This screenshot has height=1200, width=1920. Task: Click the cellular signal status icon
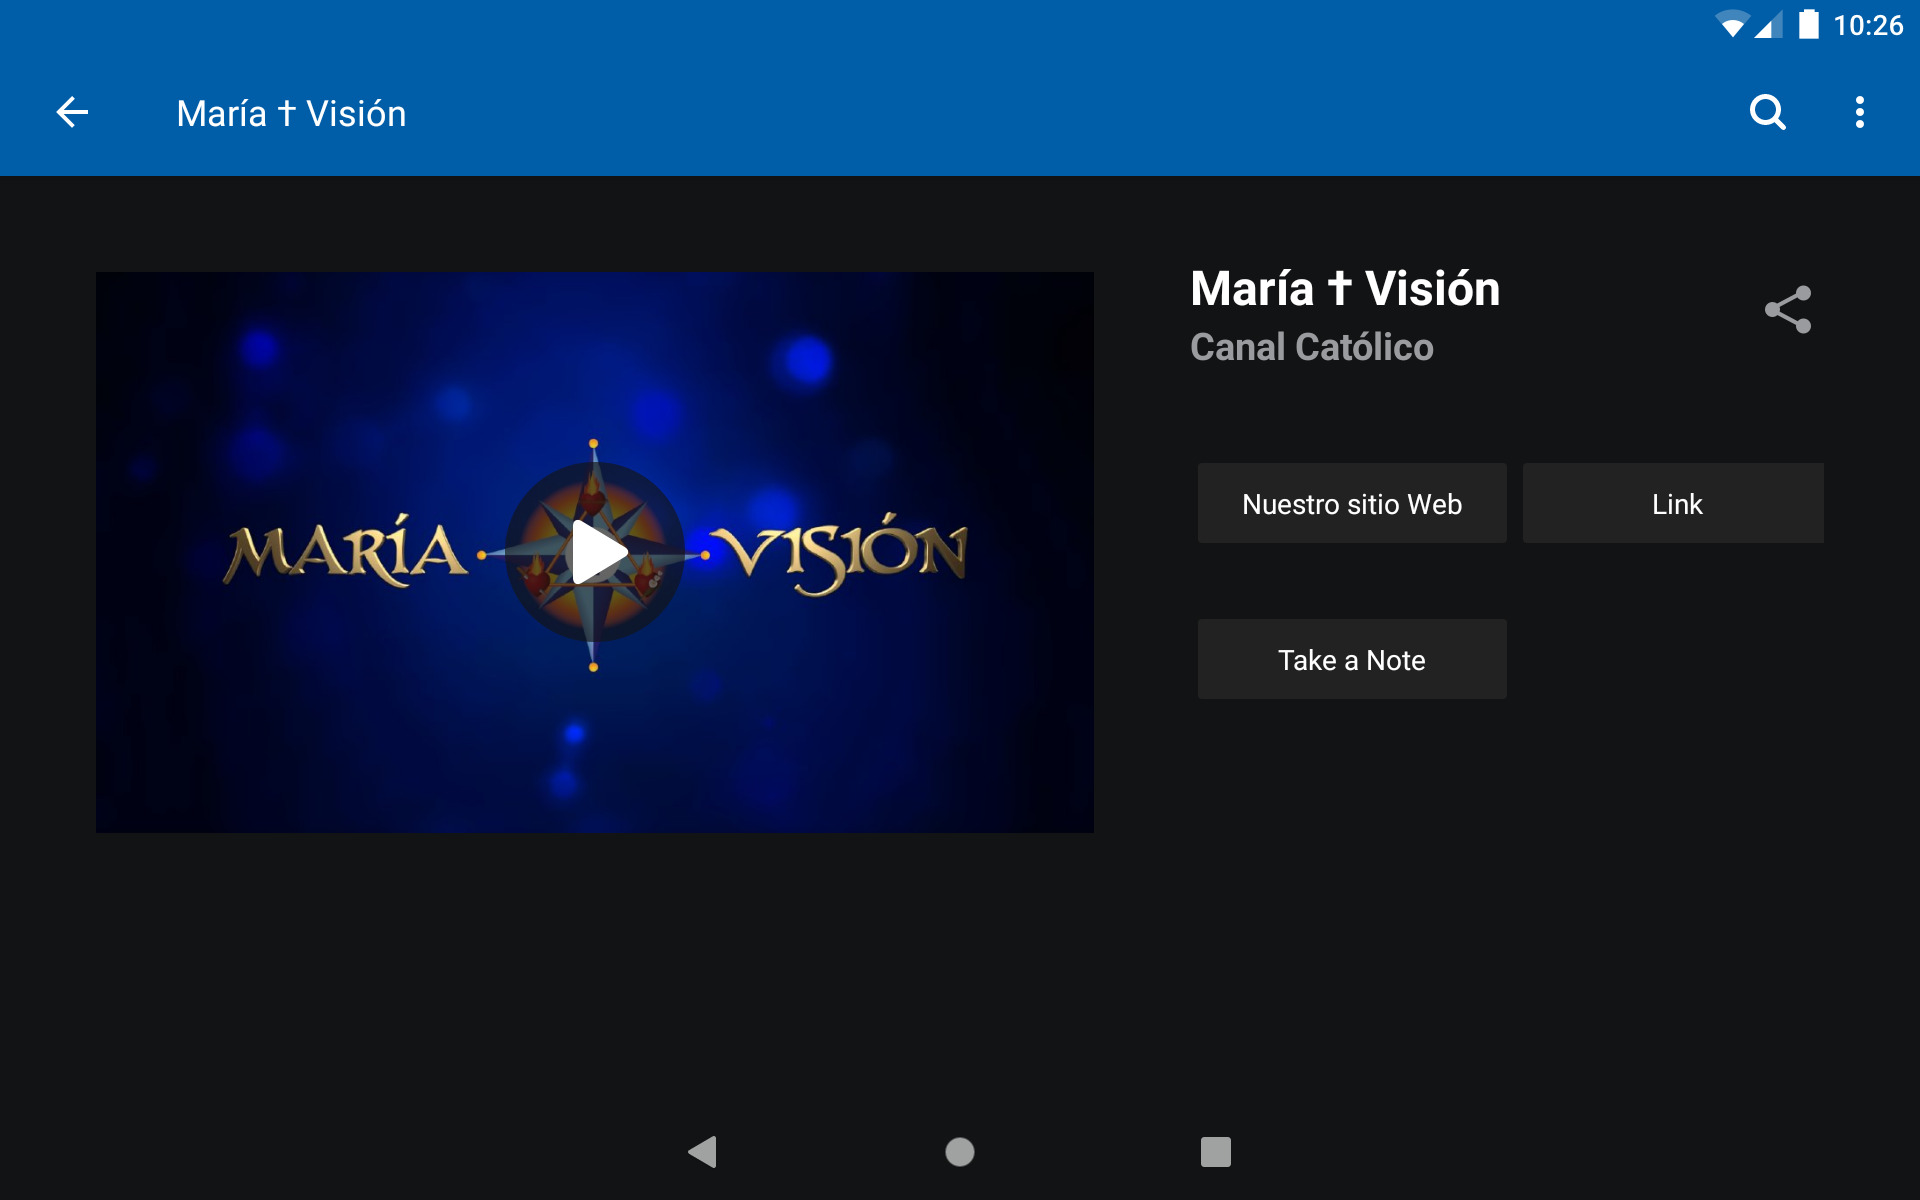1770,25
